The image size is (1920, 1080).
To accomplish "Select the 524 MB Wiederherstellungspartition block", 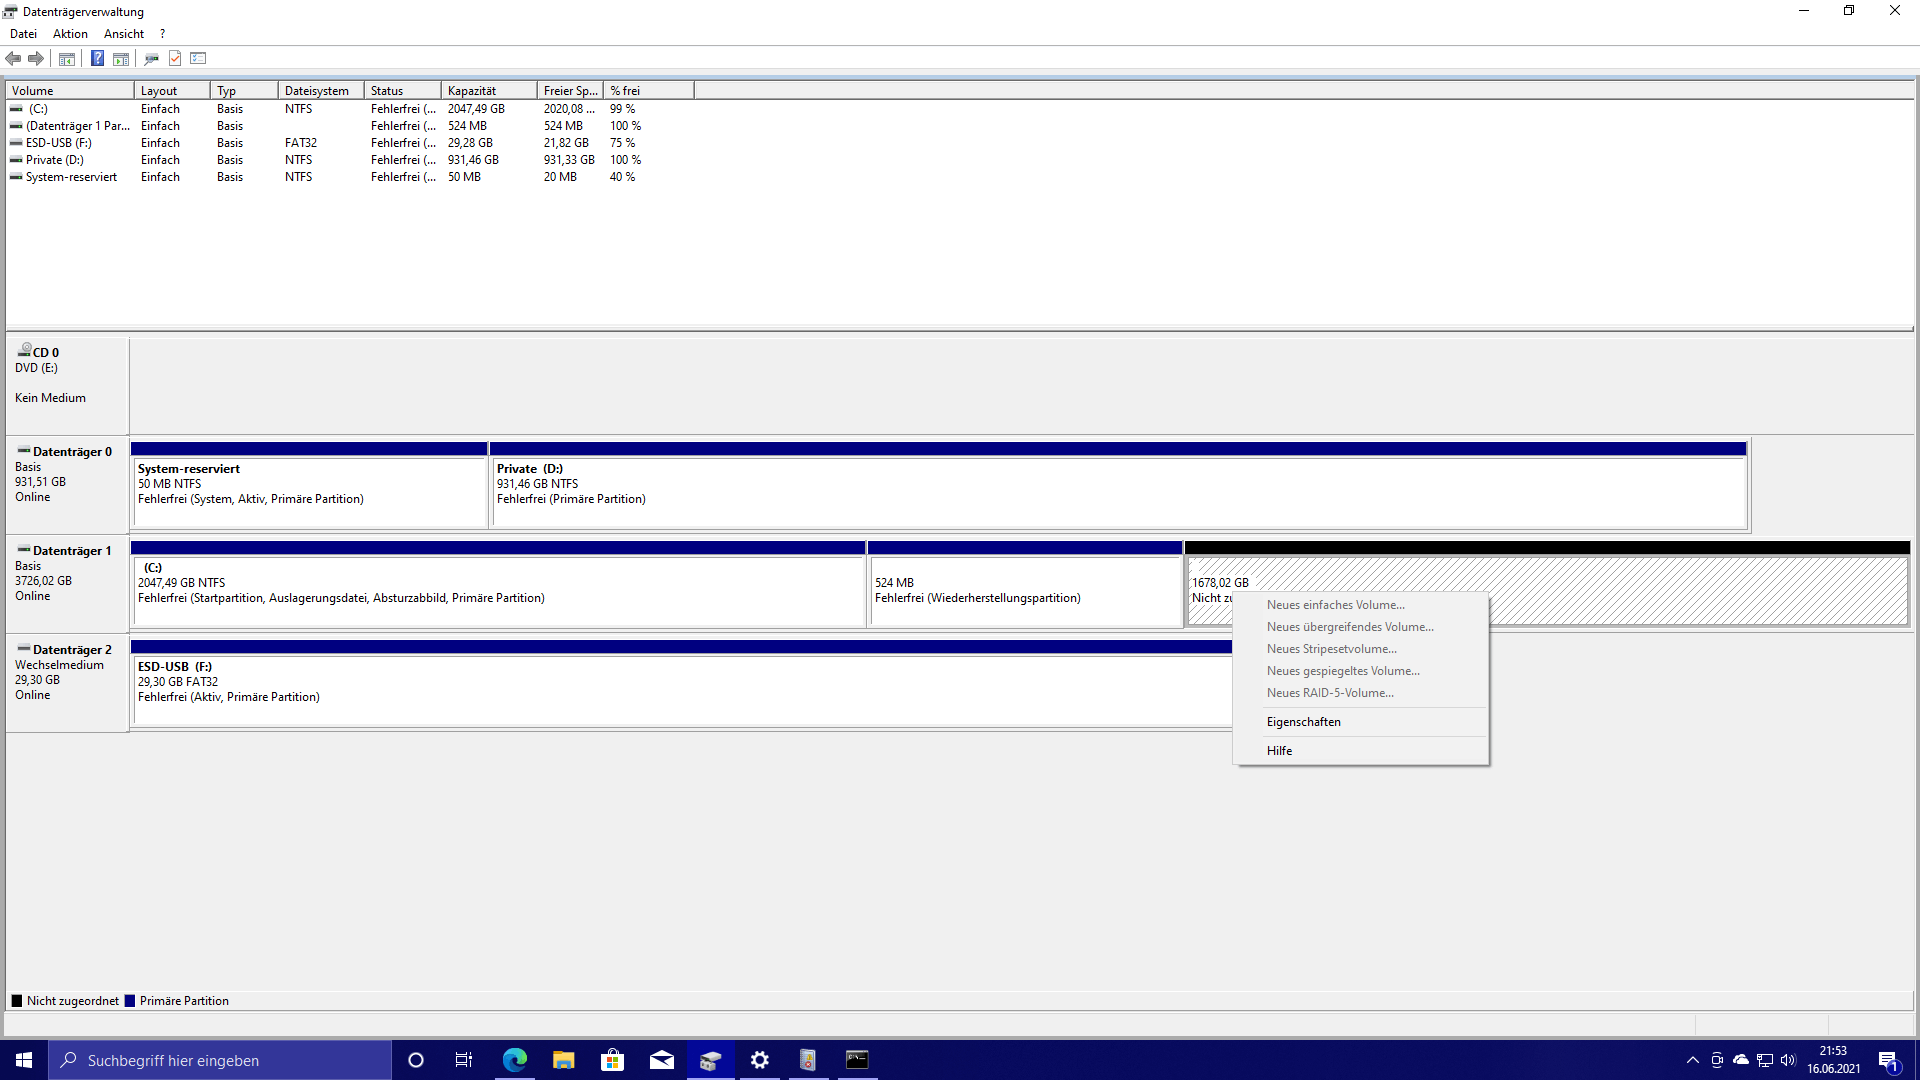I will pos(1025,591).
